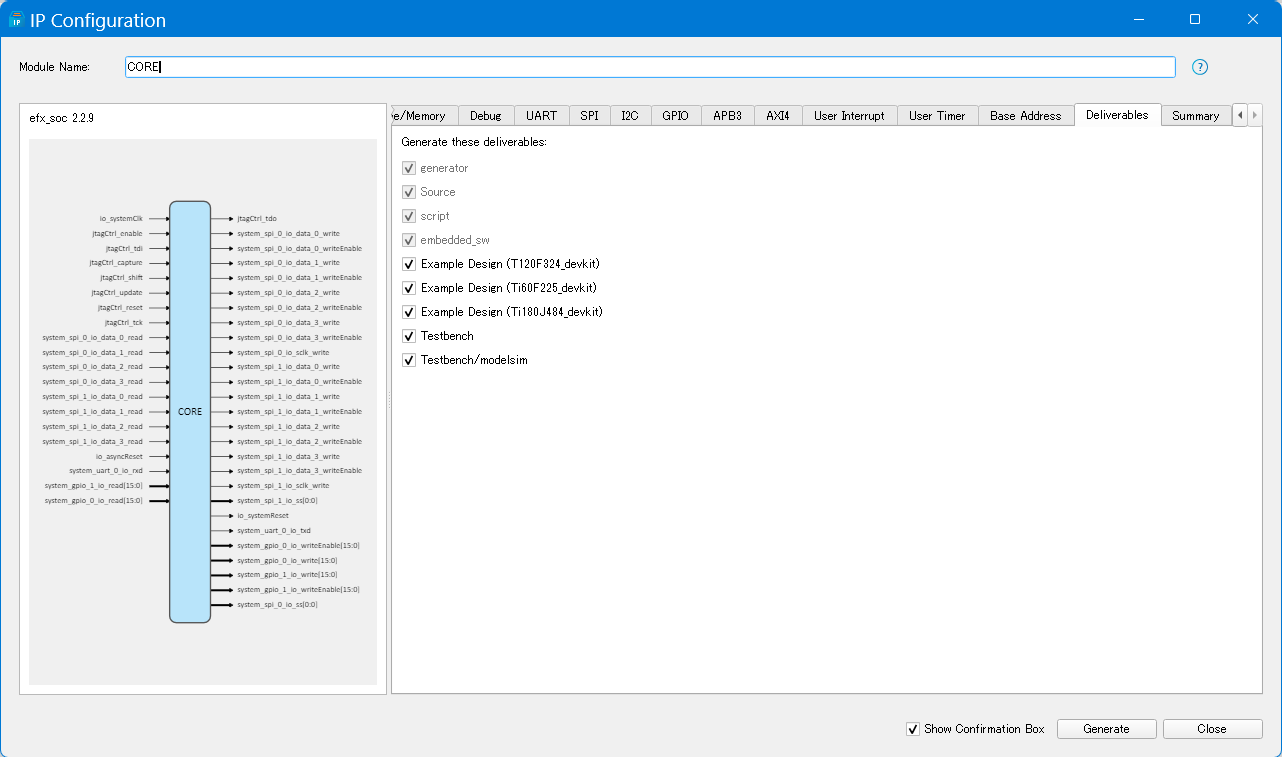Click the IP Configuration title icon
This screenshot has height=757, width=1282.
pyautogui.click(x=16, y=20)
